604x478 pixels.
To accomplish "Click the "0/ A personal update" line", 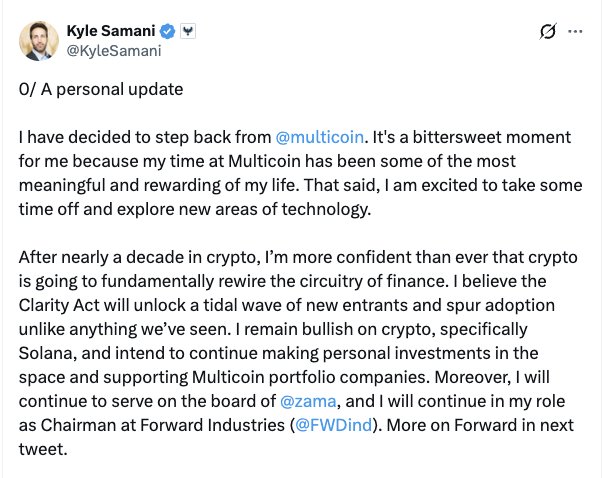I will pyautogui.click(x=102, y=89).
